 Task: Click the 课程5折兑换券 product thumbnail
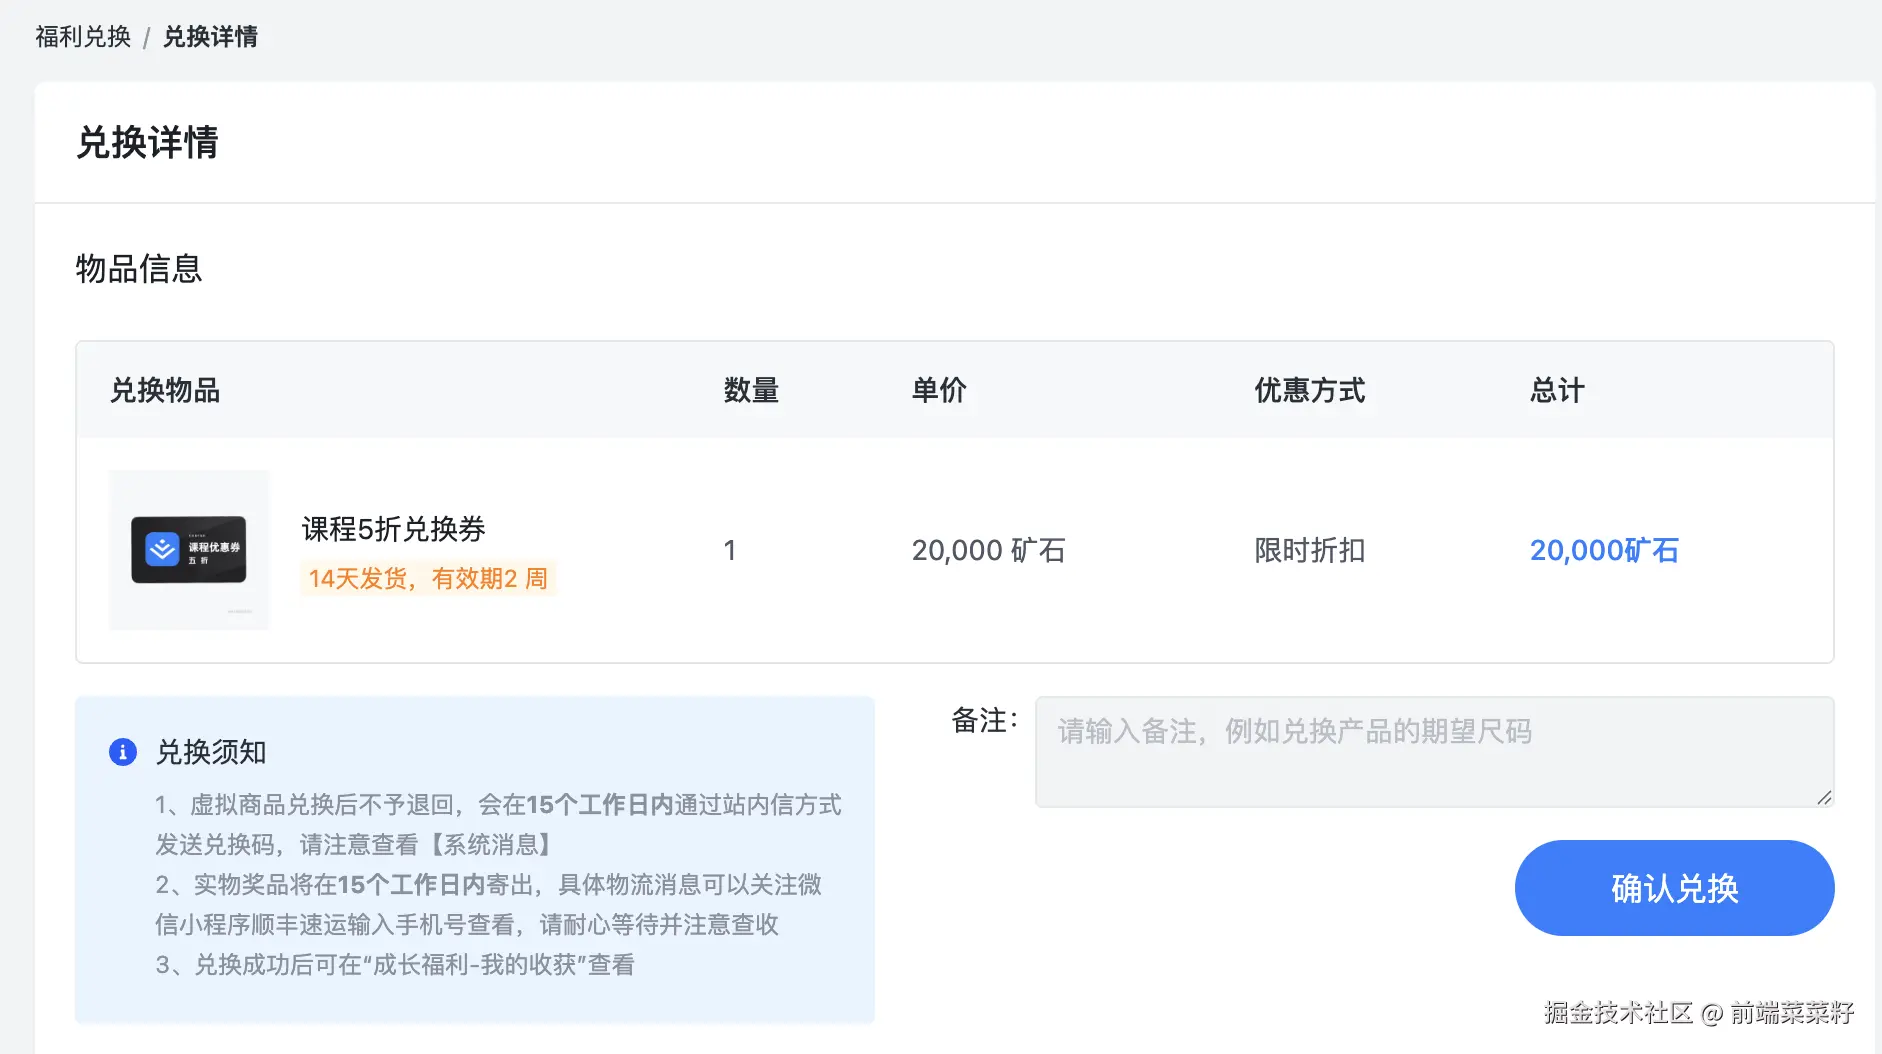point(189,550)
